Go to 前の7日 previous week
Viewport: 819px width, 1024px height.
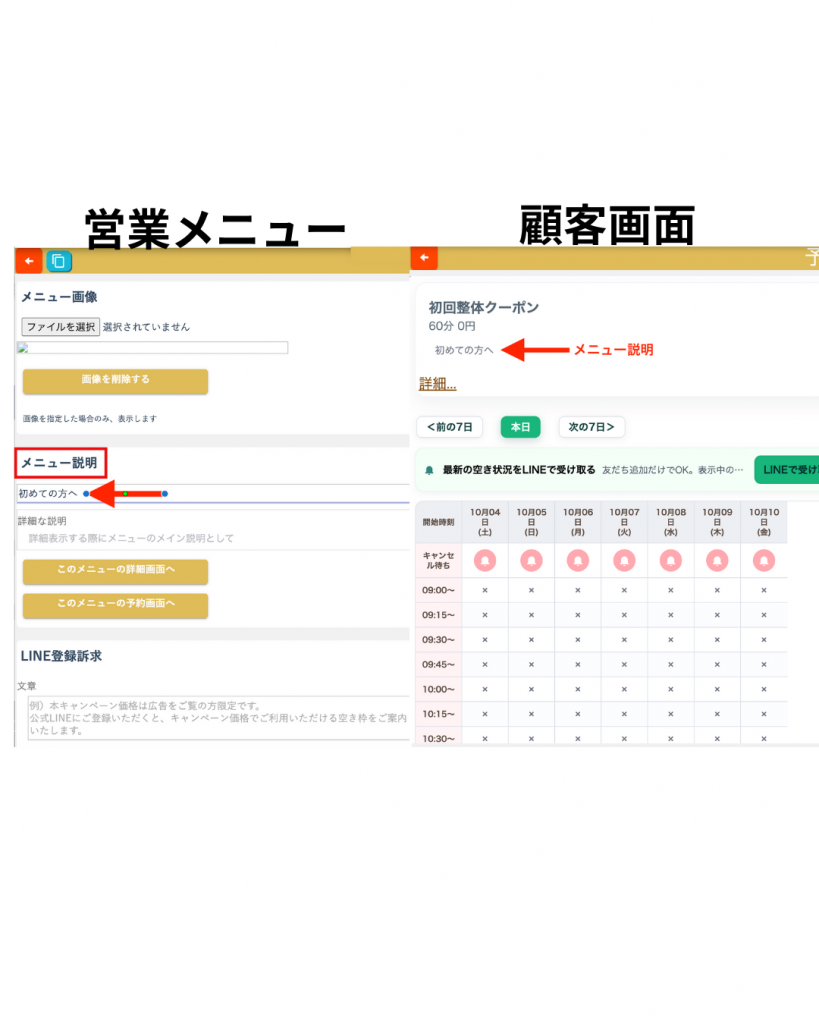[450, 427]
